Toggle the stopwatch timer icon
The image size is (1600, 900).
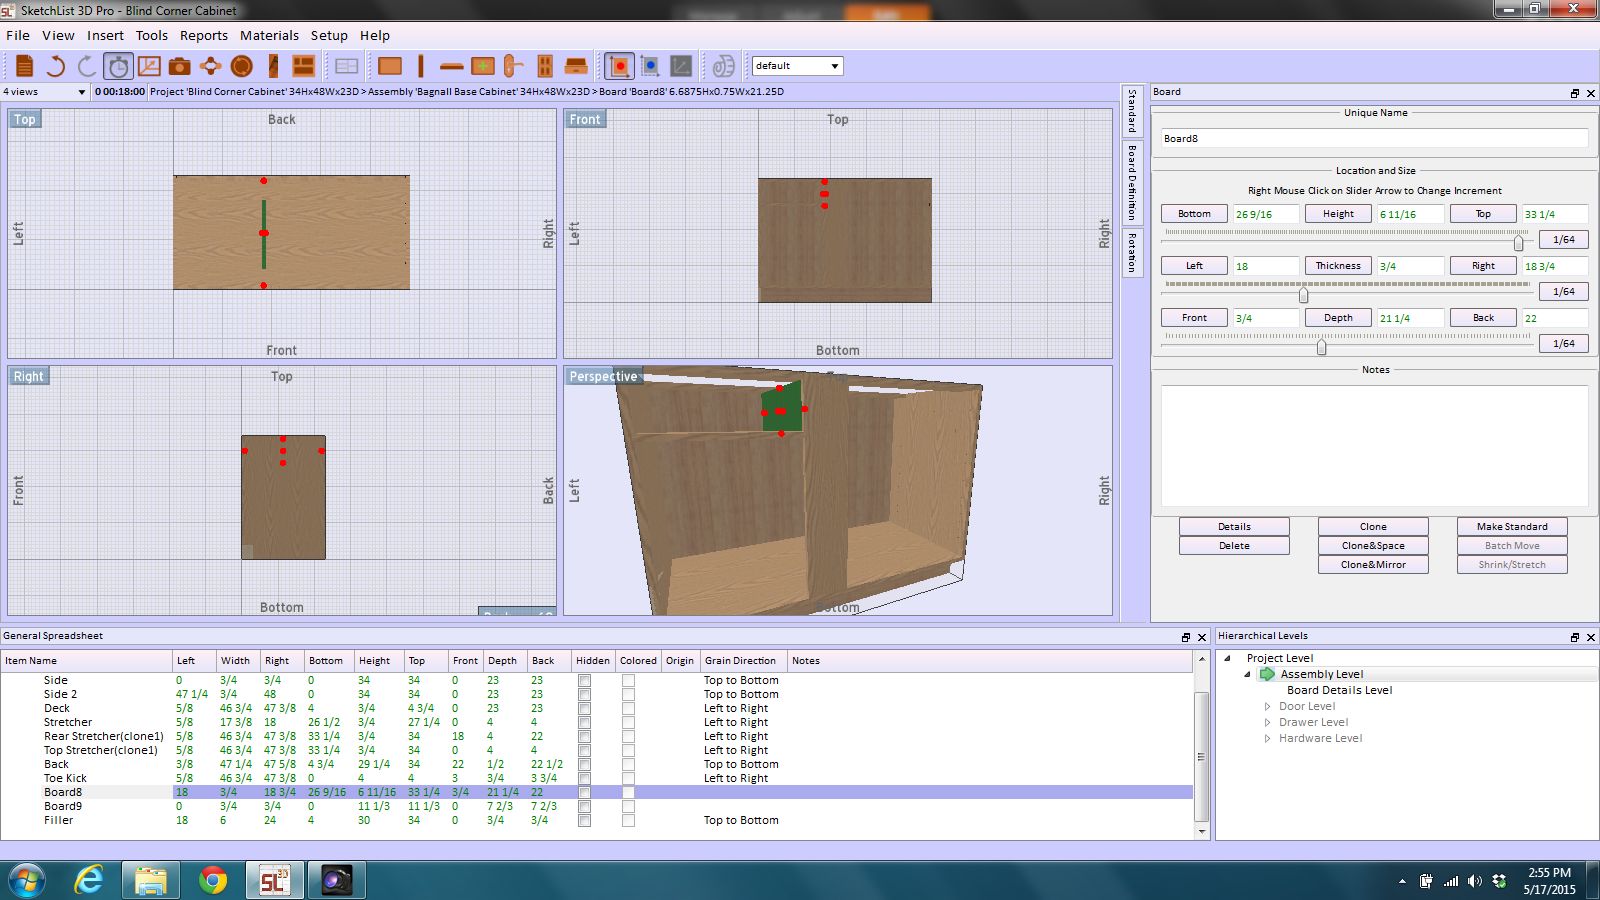click(118, 66)
